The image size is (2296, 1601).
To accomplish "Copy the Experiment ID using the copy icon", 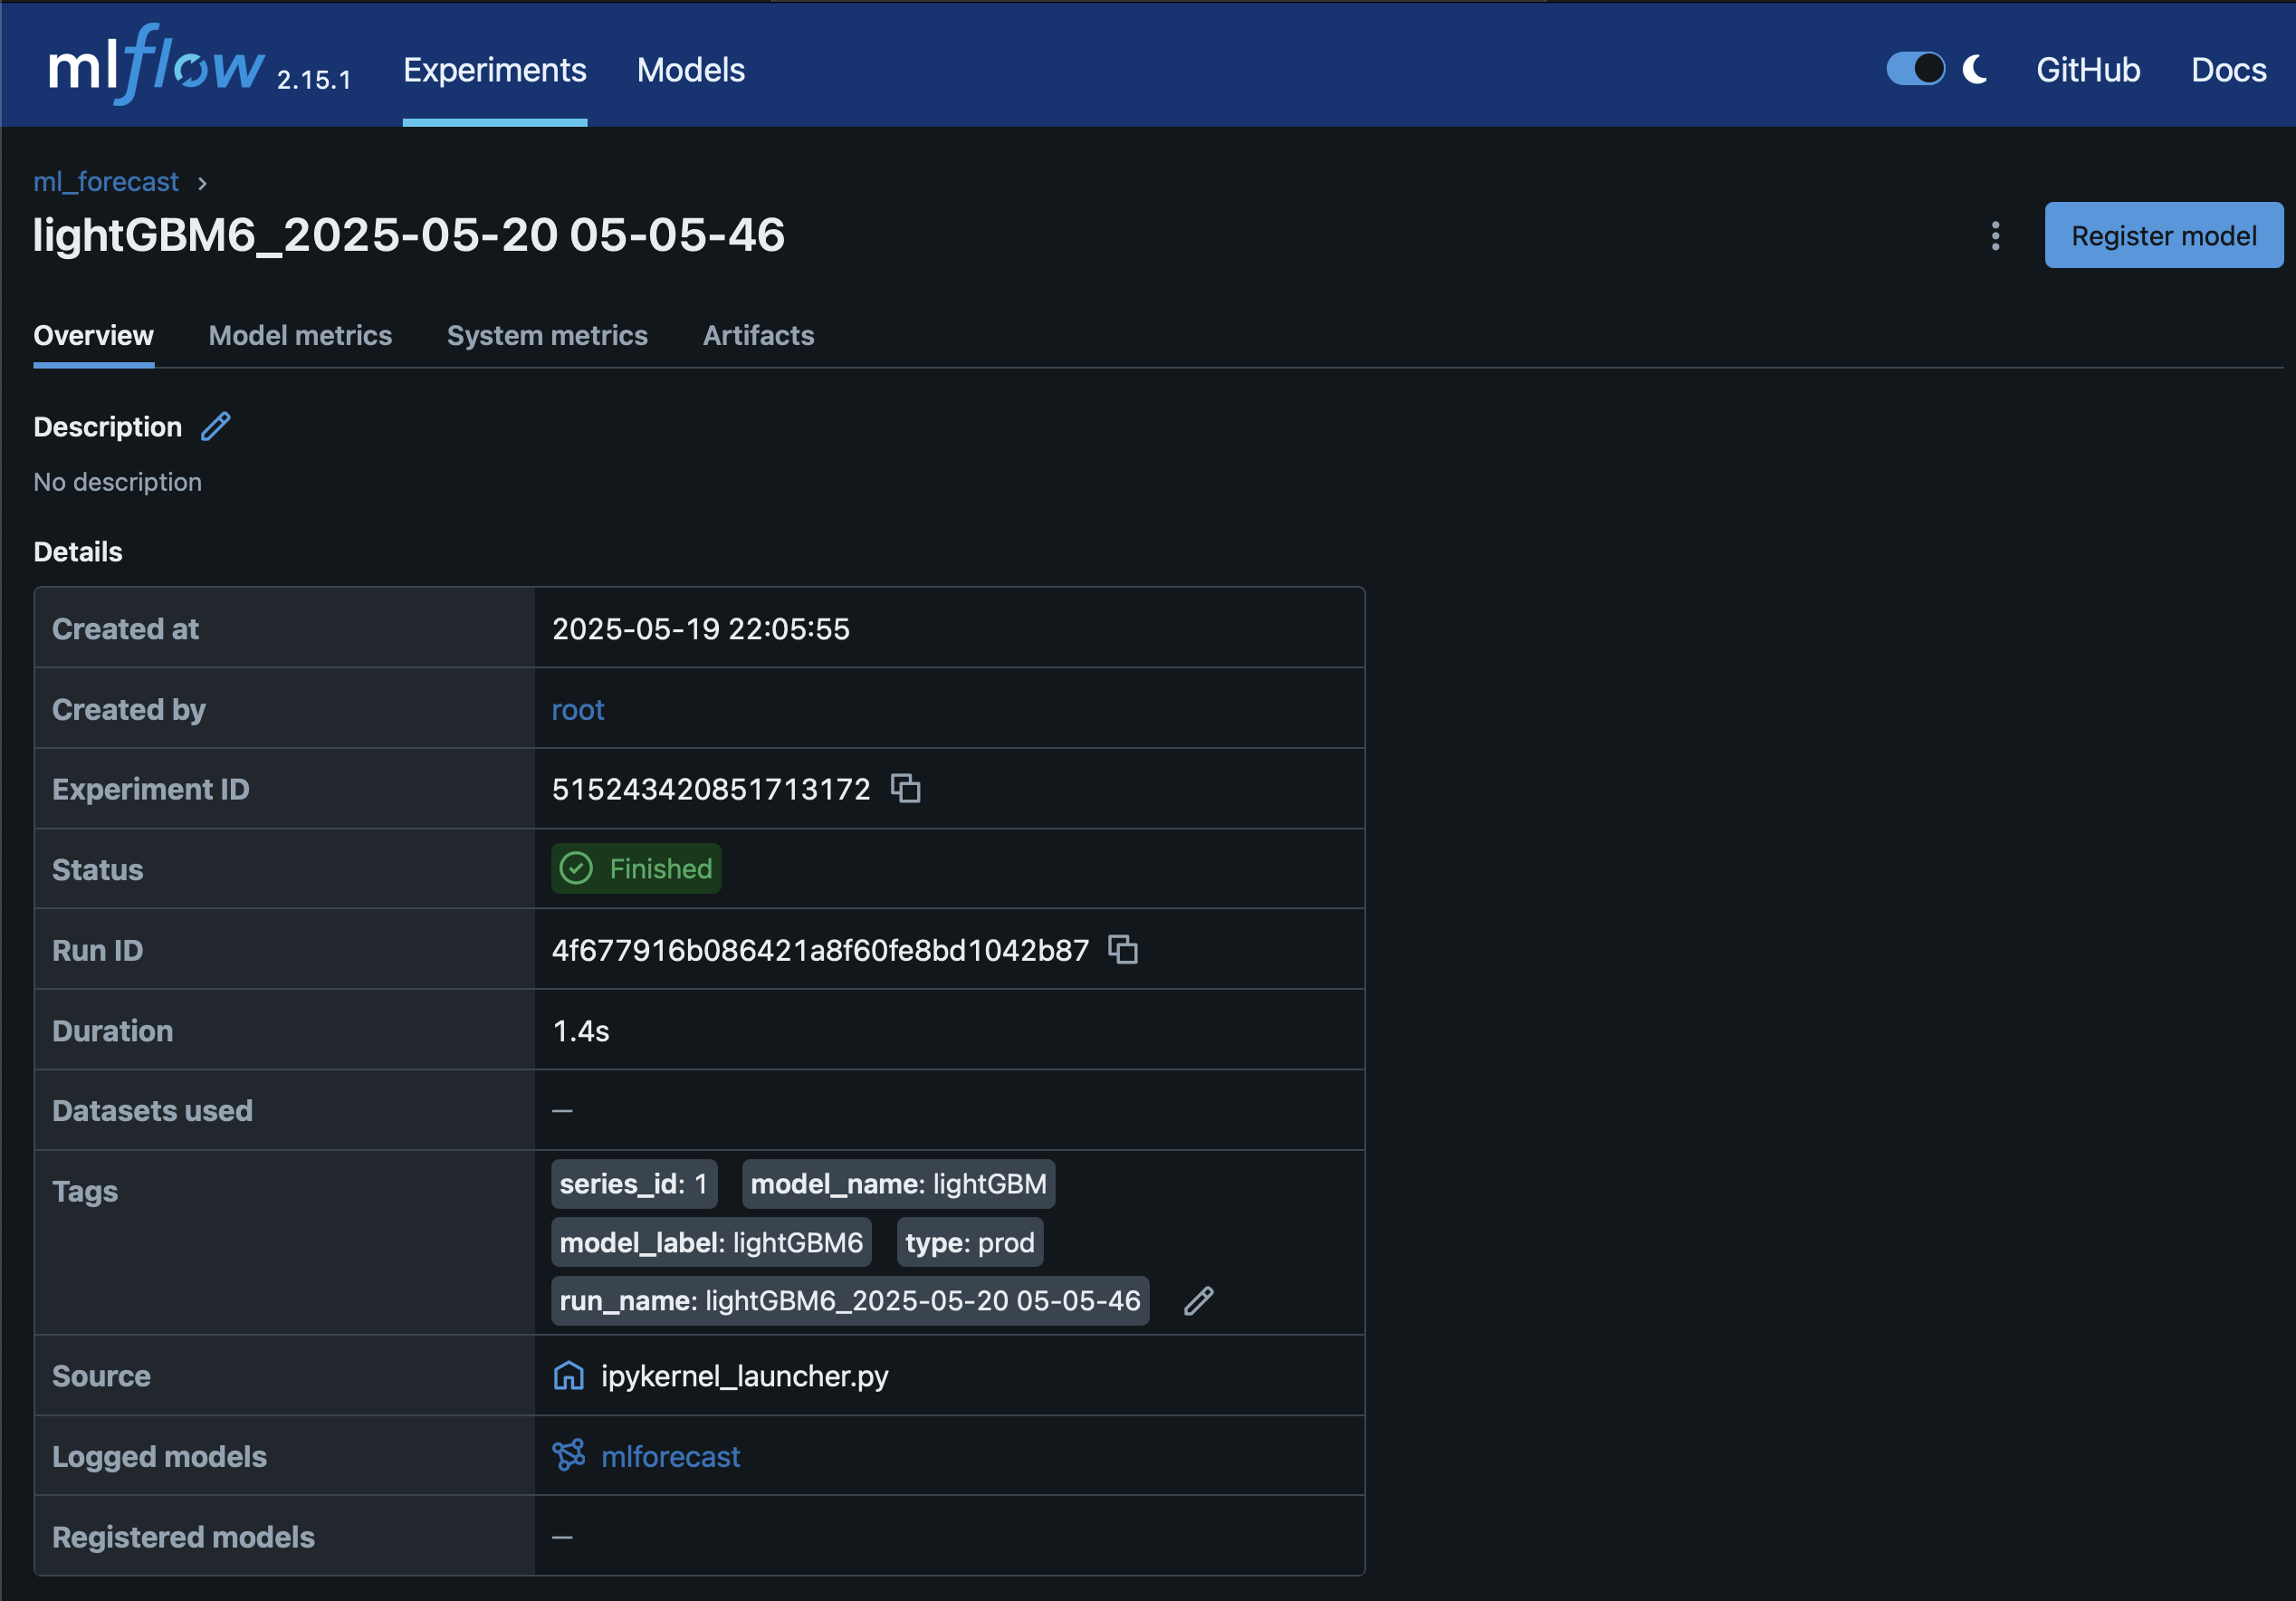I will pyautogui.click(x=906, y=789).
